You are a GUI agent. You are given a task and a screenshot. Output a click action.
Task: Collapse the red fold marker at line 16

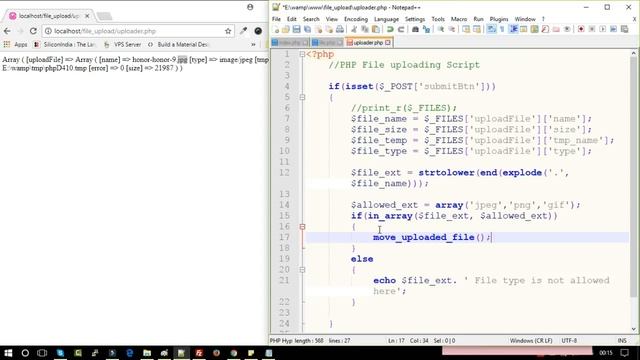302,227
